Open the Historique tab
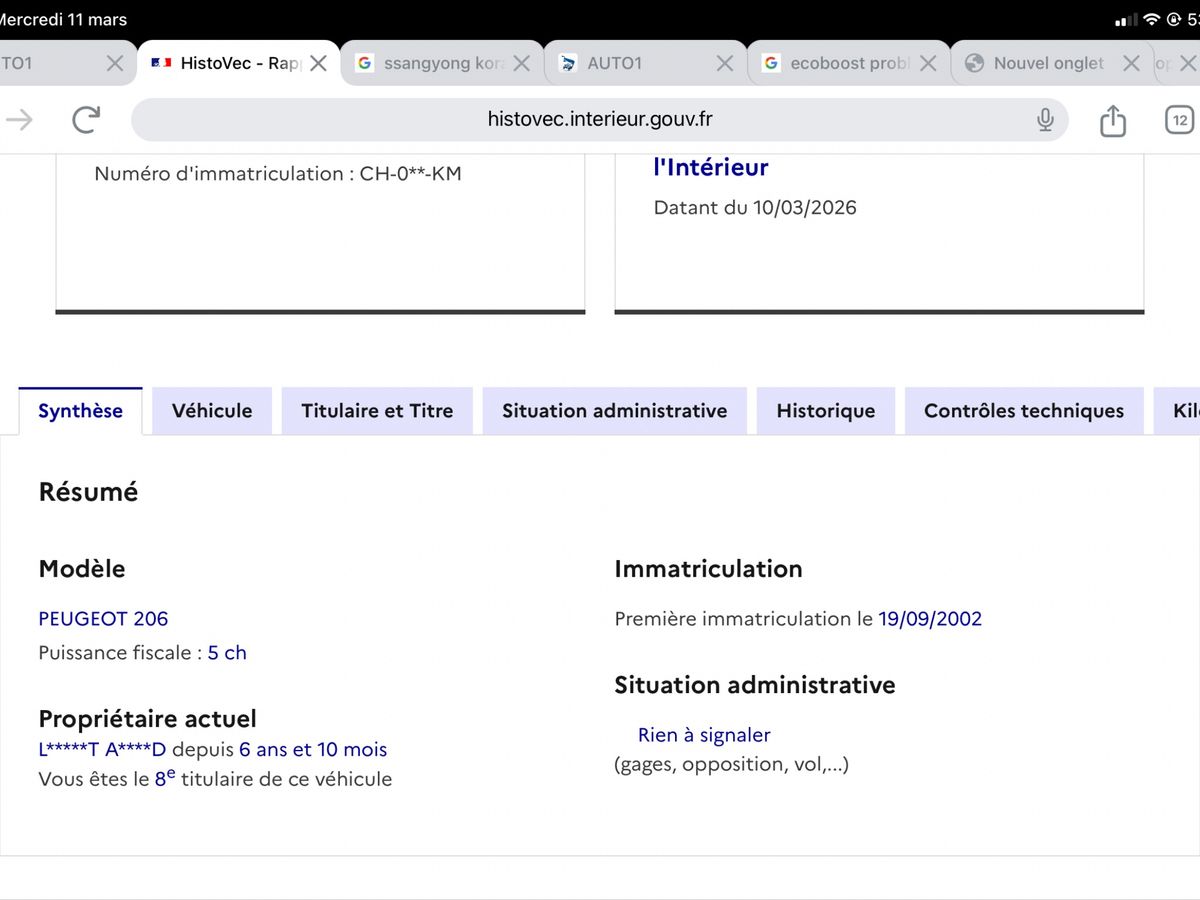1200x900 pixels. coord(826,411)
